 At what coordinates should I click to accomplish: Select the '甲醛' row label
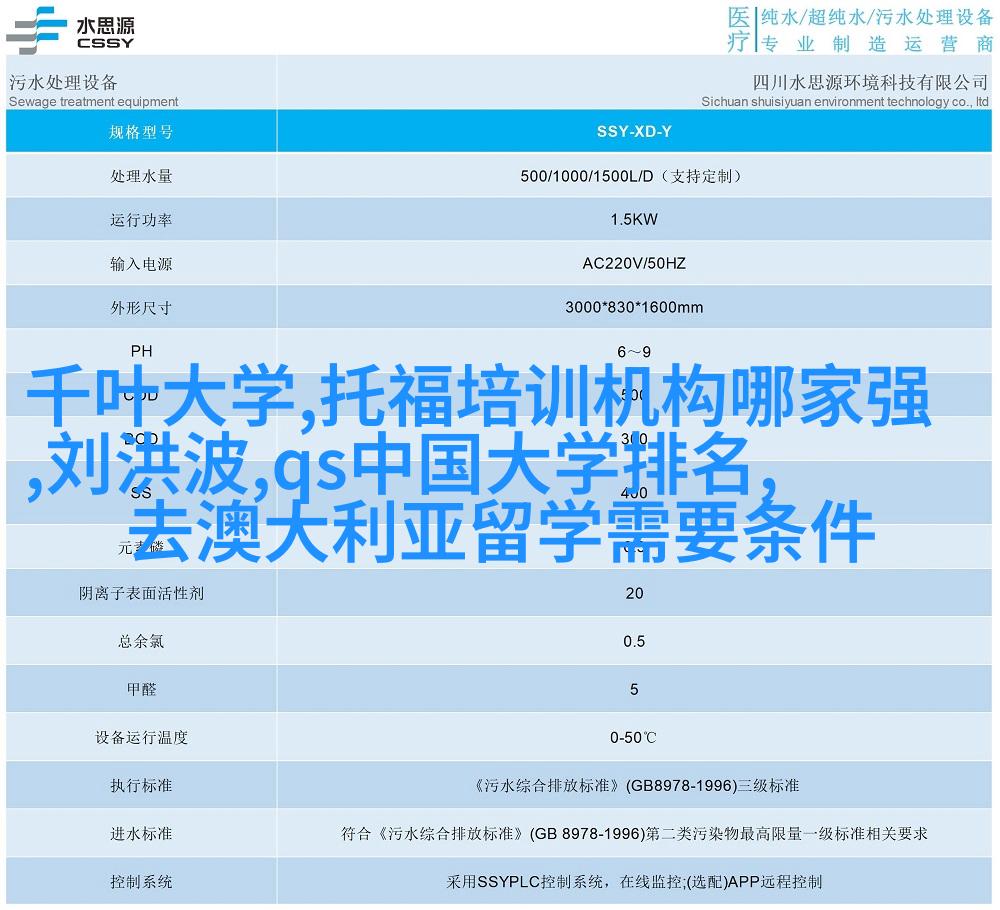141,689
